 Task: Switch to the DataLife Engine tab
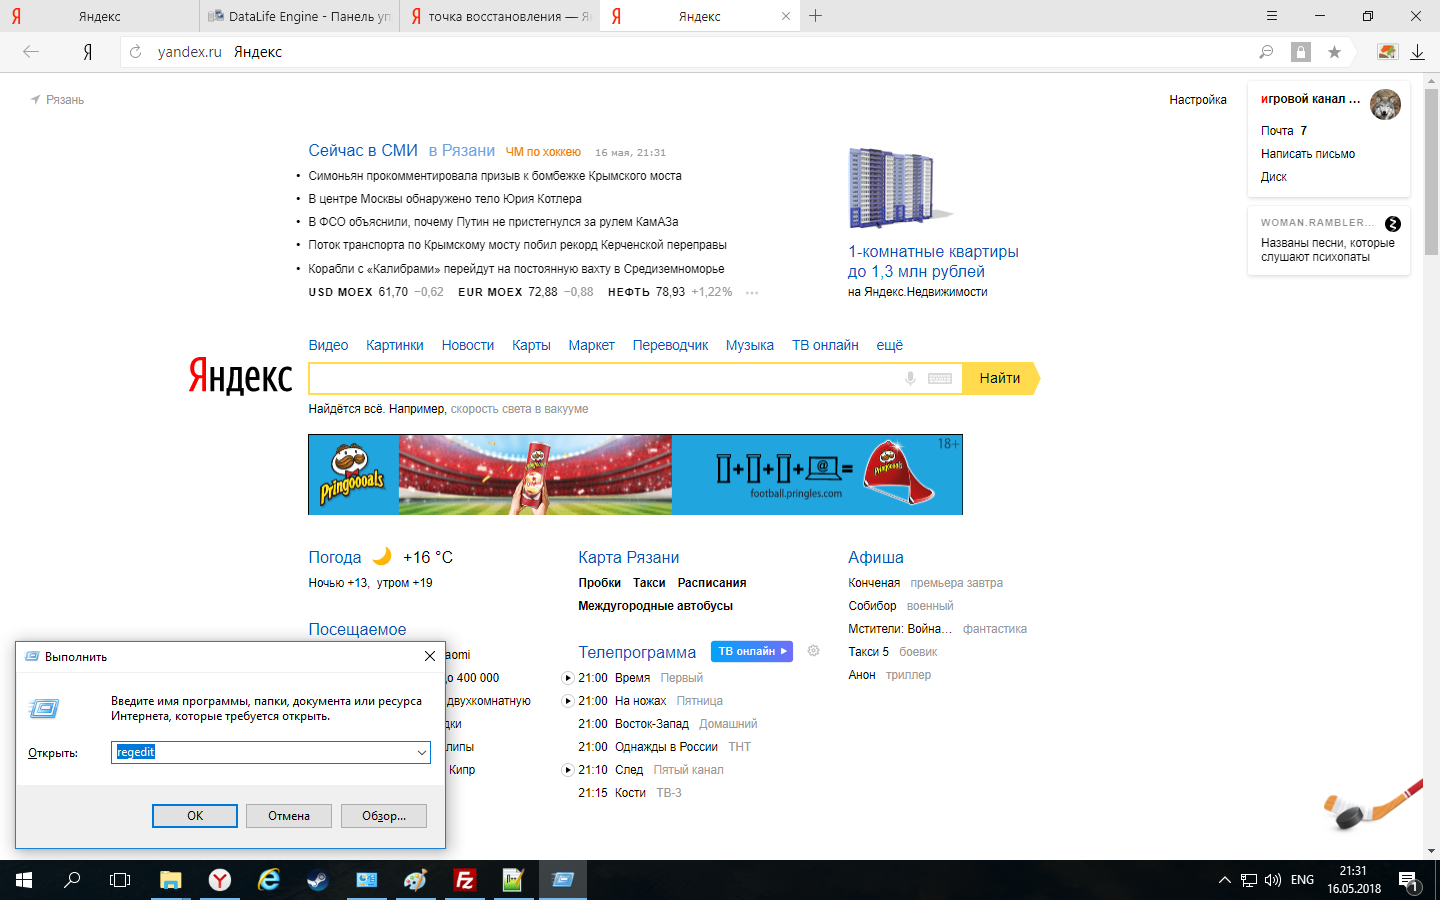[x=299, y=16]
